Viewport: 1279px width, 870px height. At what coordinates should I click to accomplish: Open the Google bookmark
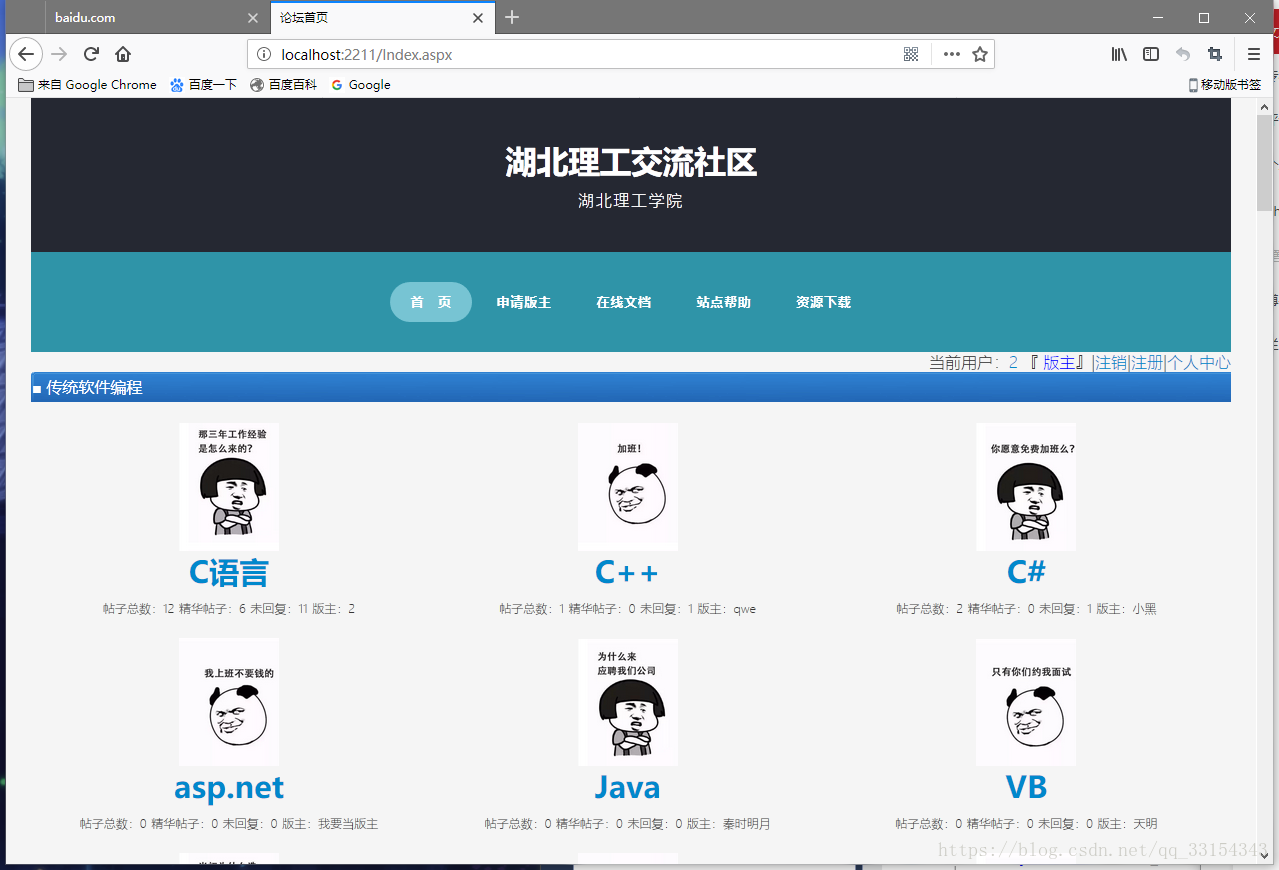(x=360, y=85)
